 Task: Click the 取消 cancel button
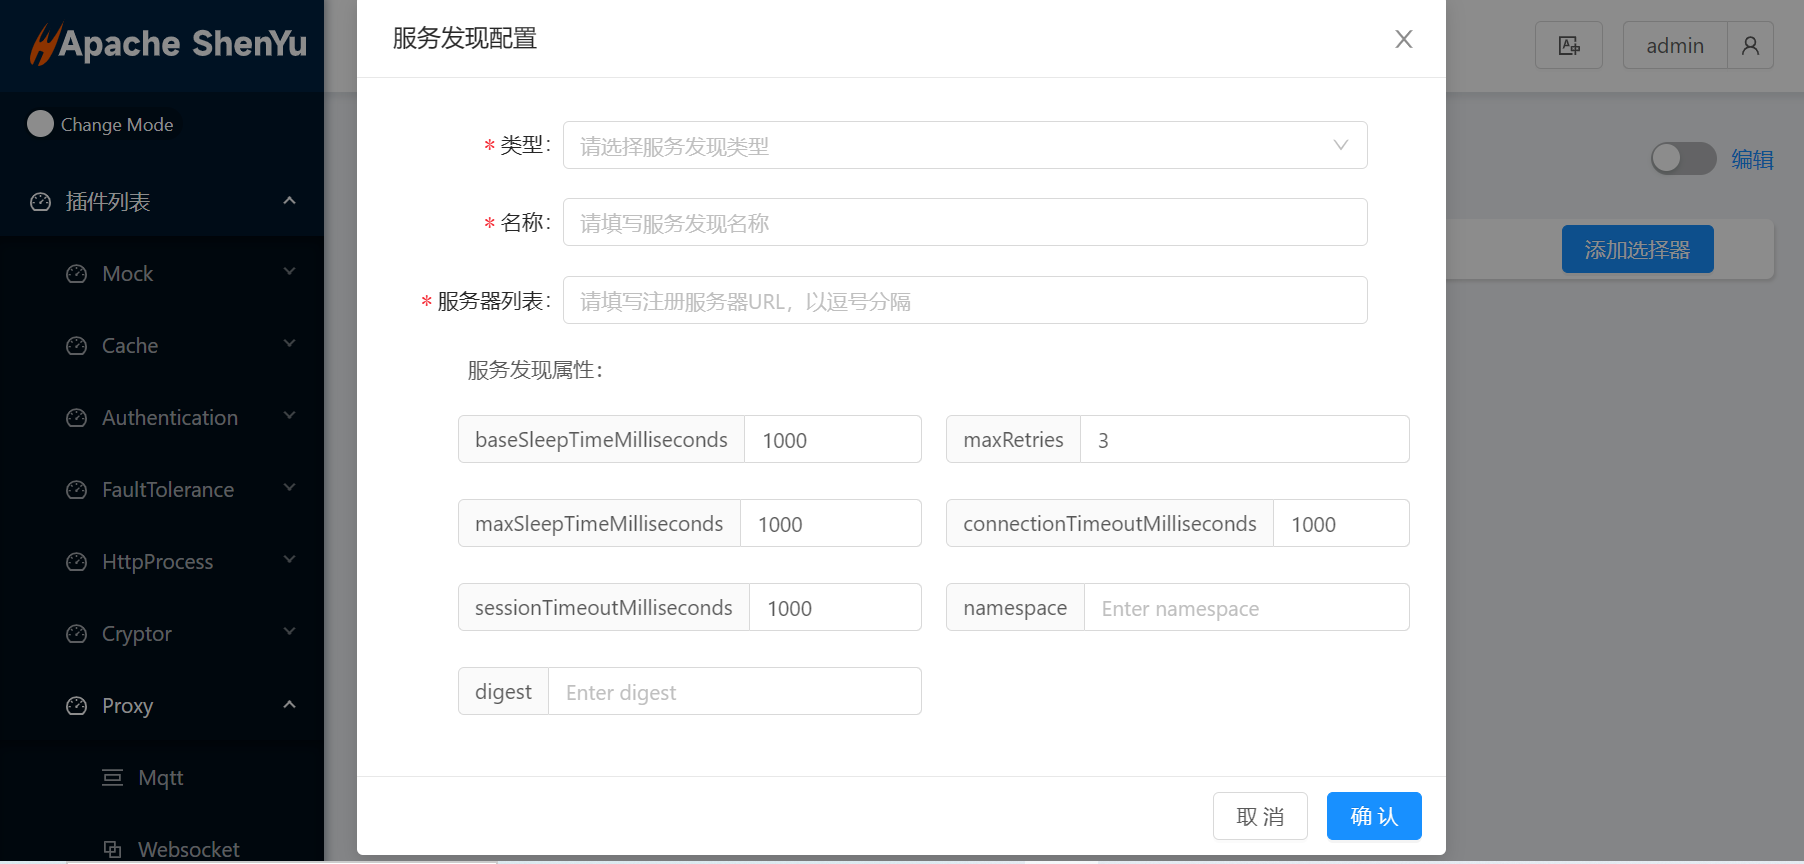point(1260,816)
